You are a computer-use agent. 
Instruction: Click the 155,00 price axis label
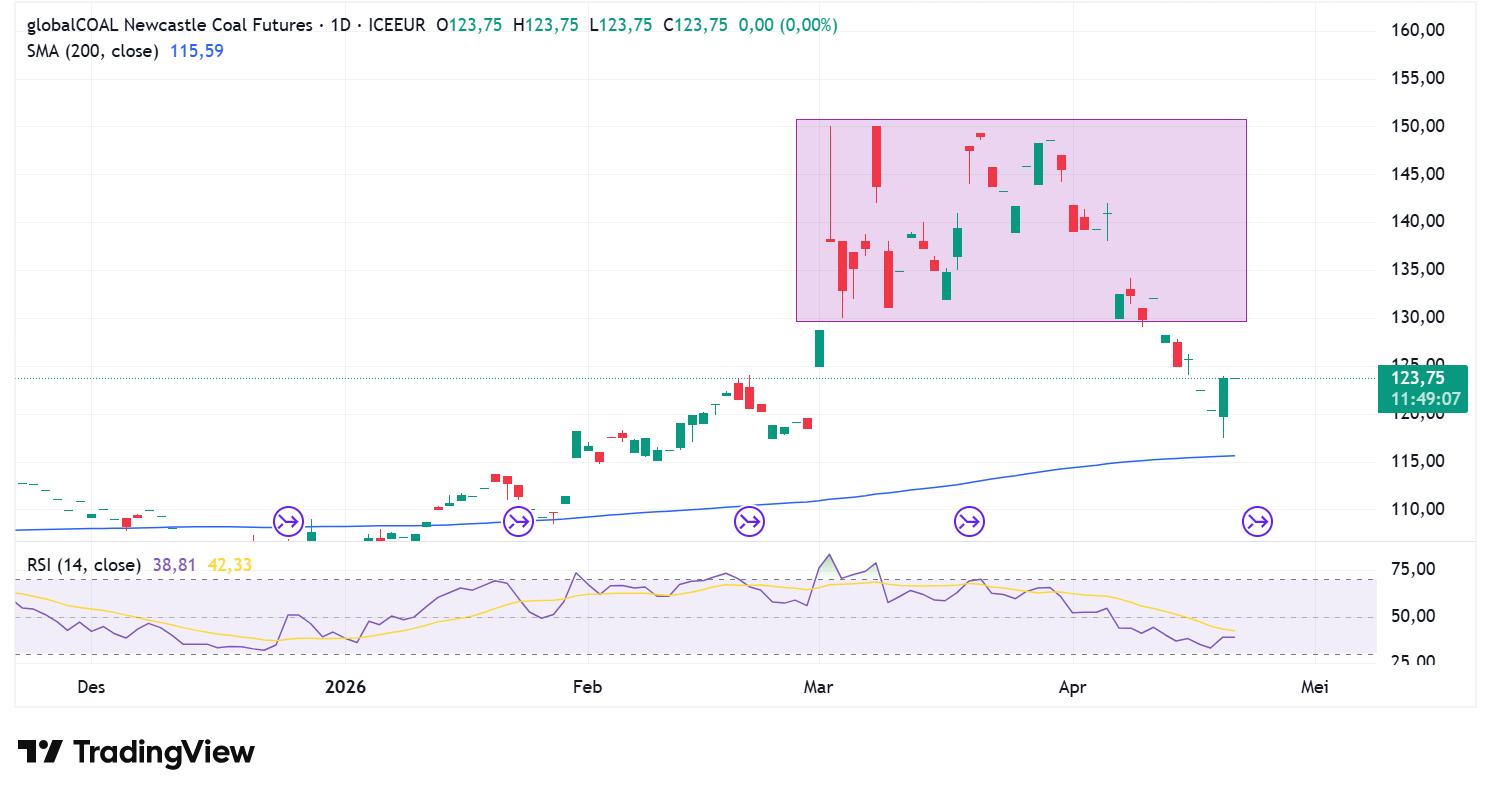[1418, 78]
